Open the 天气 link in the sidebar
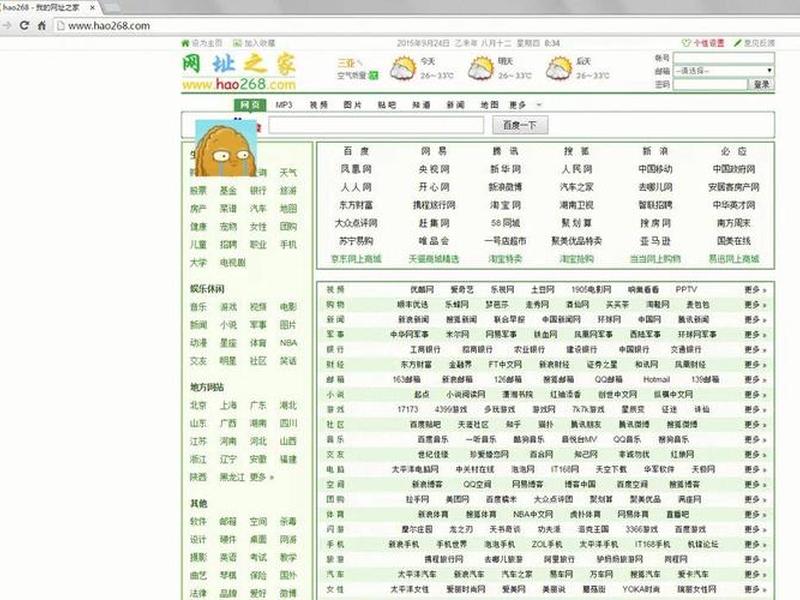800x600 pixels. pos(288,172)
